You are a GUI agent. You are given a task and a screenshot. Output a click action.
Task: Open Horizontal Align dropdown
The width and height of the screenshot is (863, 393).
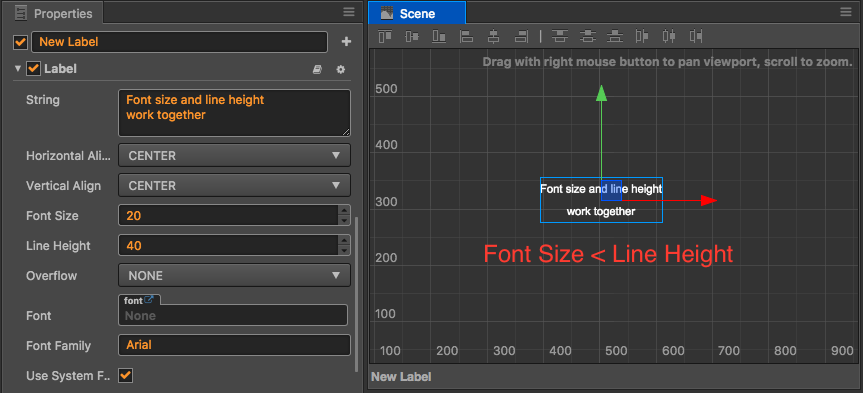coord(234,156)
